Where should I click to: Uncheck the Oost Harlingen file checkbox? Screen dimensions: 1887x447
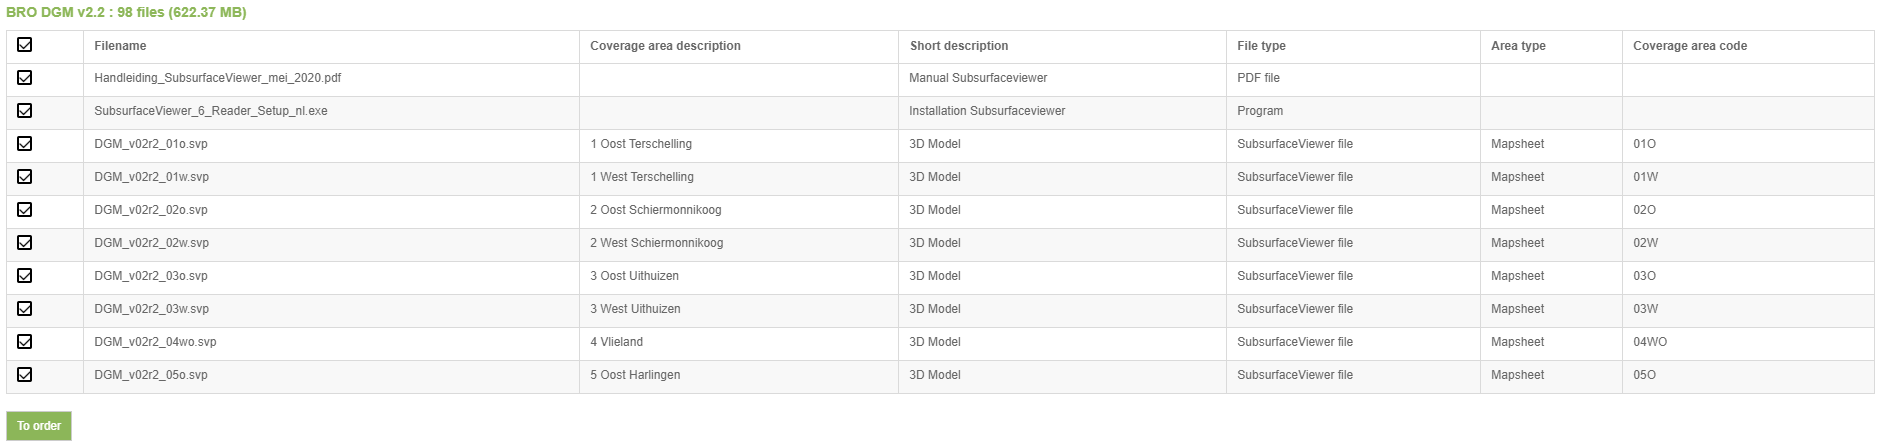[x=25, y=375]
